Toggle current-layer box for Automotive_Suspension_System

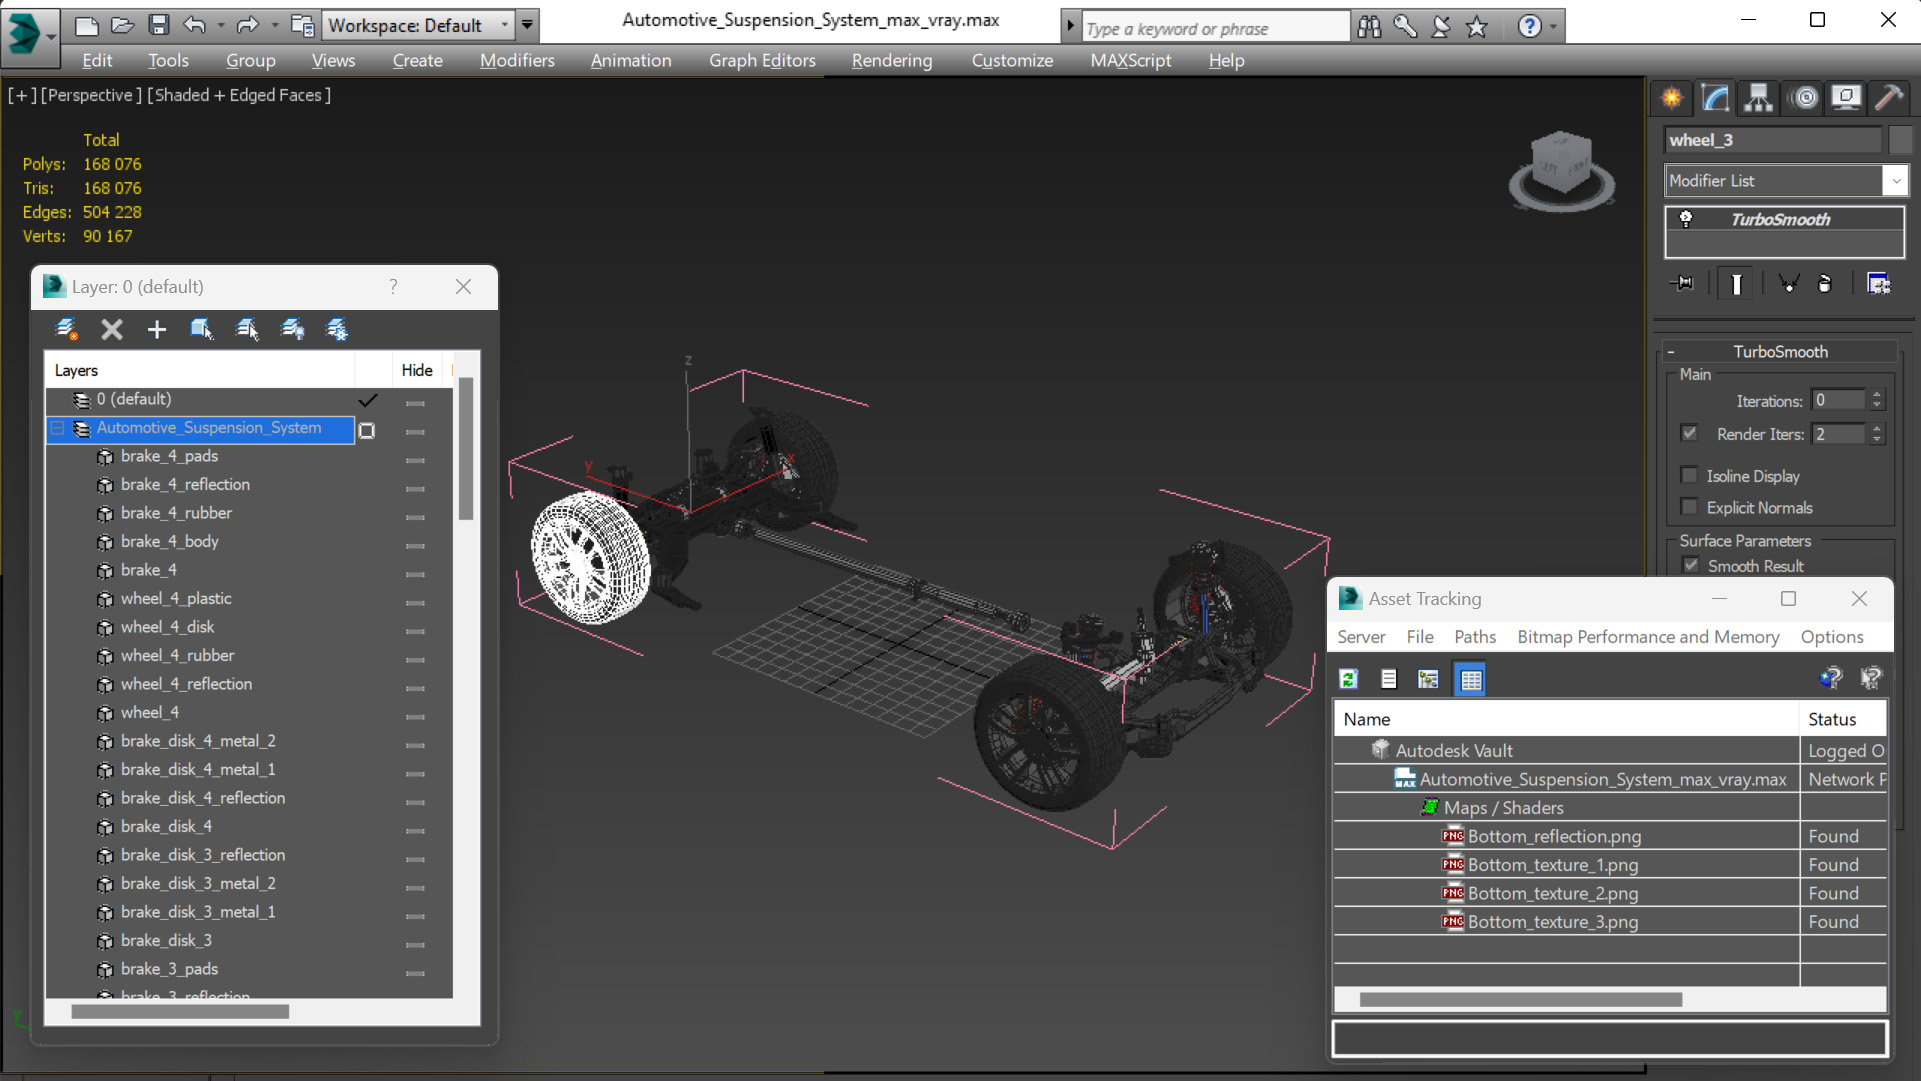[367, 430]
